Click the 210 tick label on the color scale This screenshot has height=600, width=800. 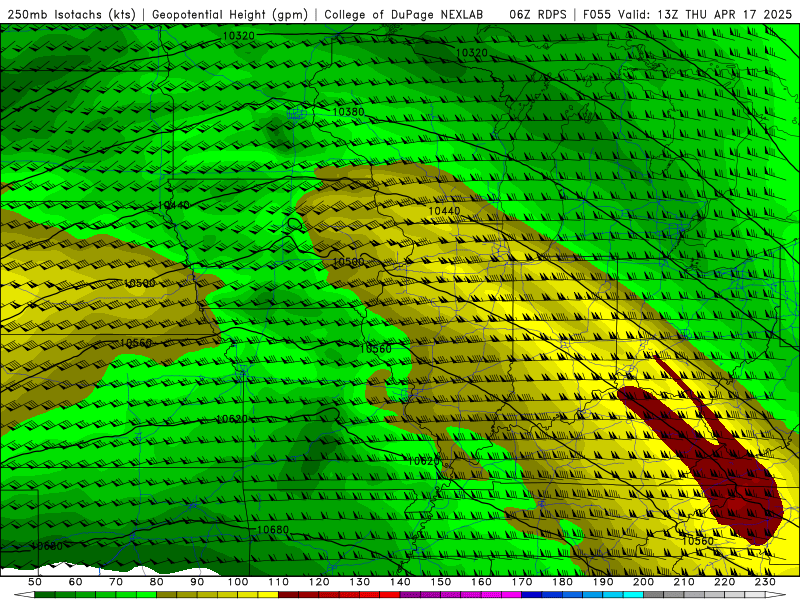click(x=684, y=582)
